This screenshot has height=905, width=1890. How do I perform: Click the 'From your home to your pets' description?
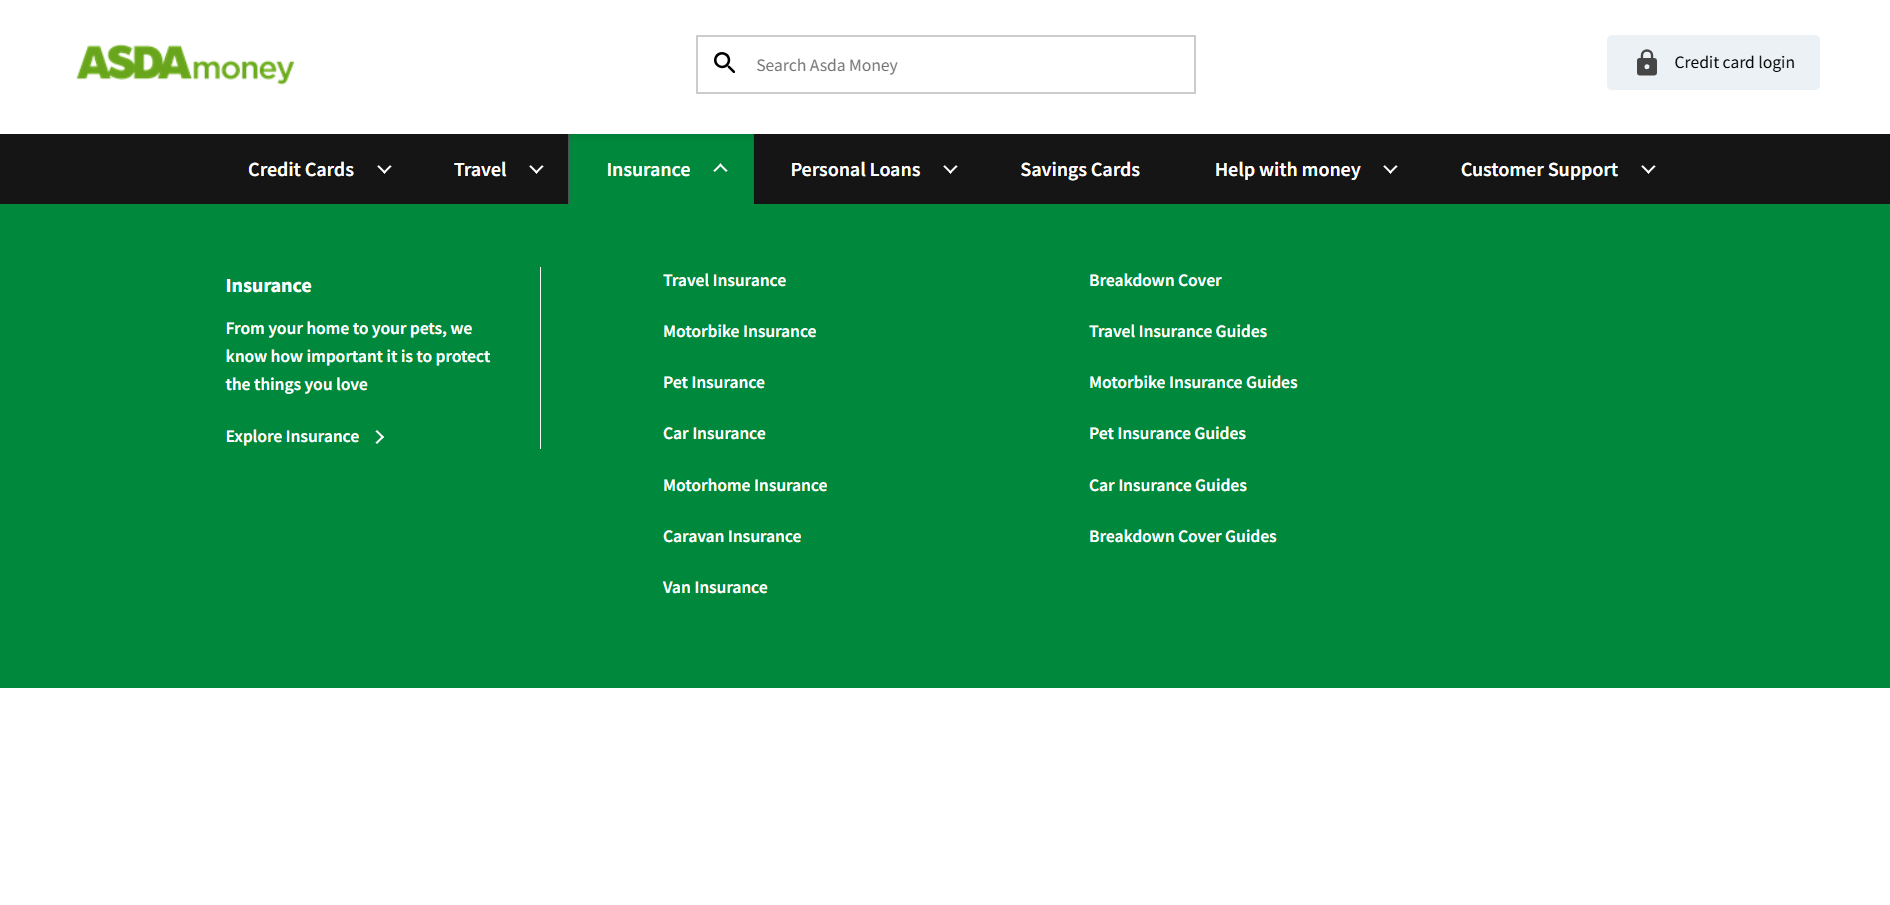click(358, 357)
